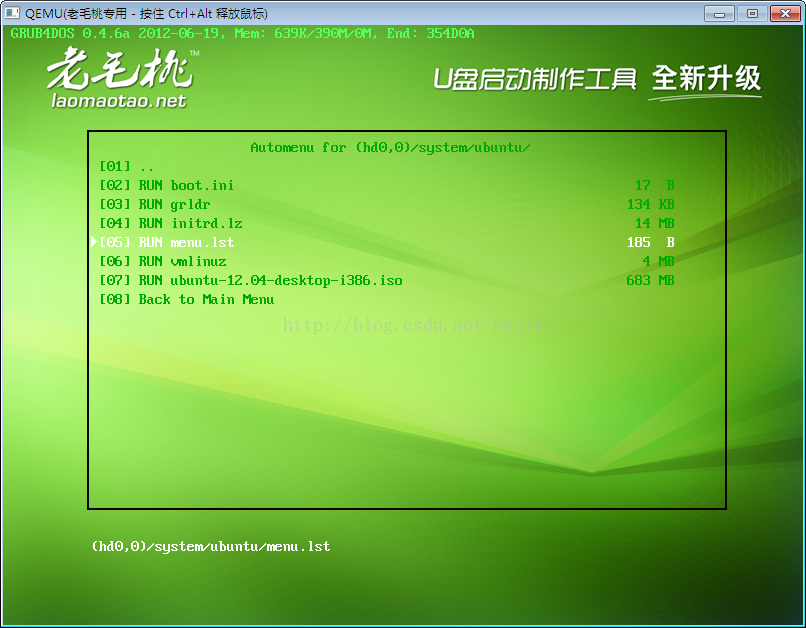
Task: Click the QEMU window title bar icon
Action: [12, 13]
